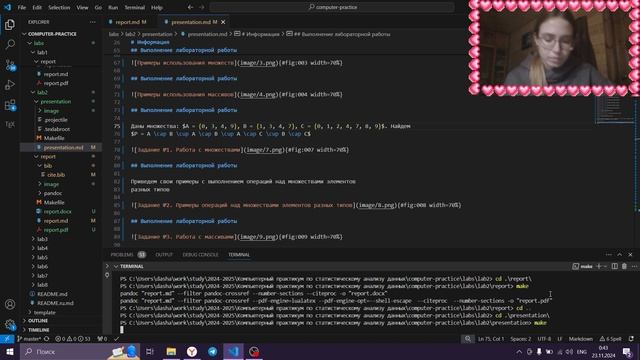The height and width of the screenshot is (360, 640).
Task: Click the command center search box
Action: point(332,7)
